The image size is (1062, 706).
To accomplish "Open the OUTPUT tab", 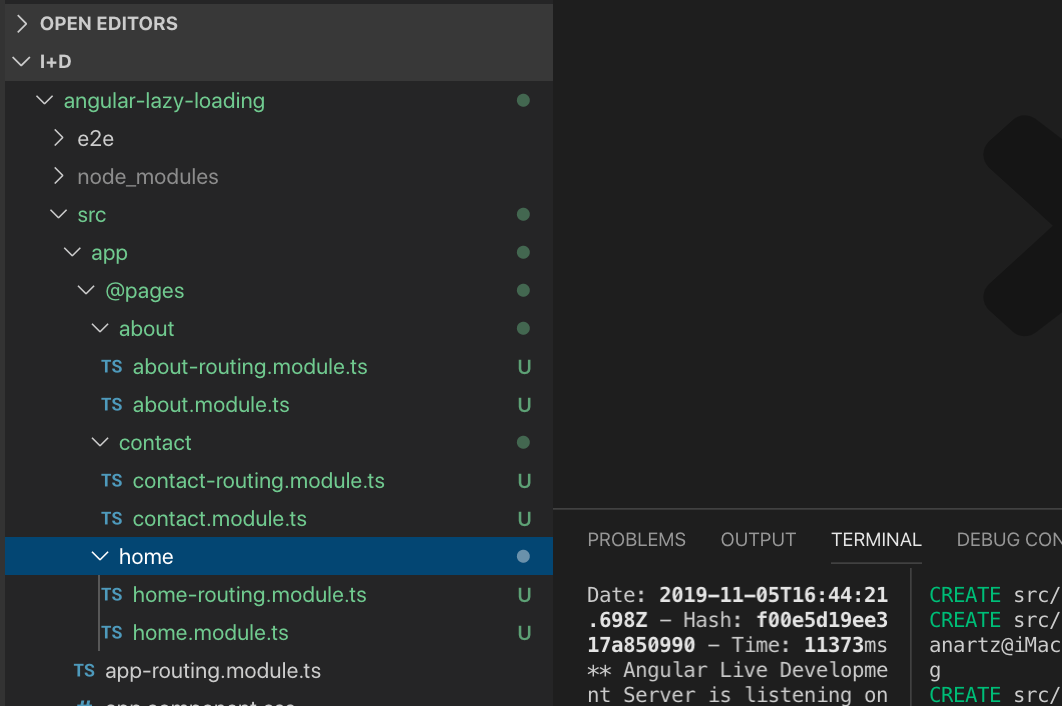I will 758,540.
